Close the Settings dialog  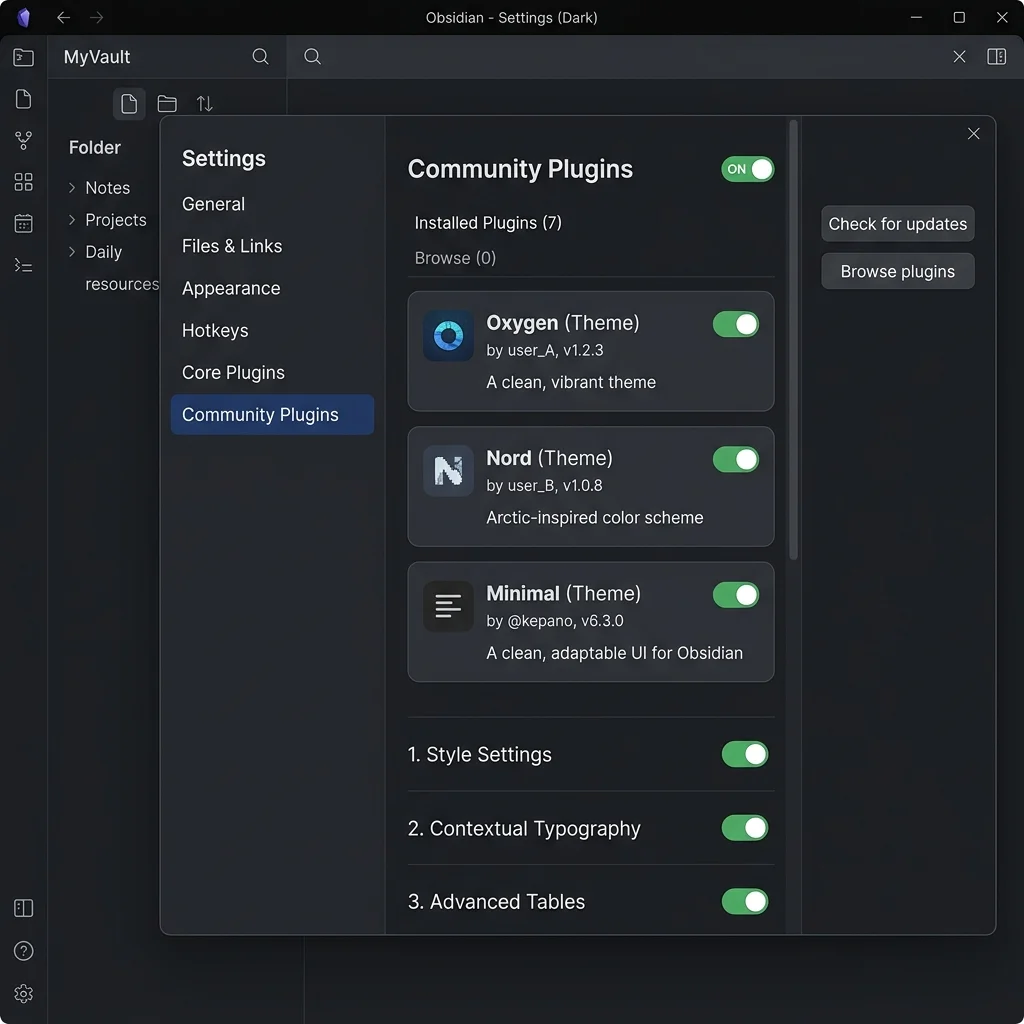[974, 134]
